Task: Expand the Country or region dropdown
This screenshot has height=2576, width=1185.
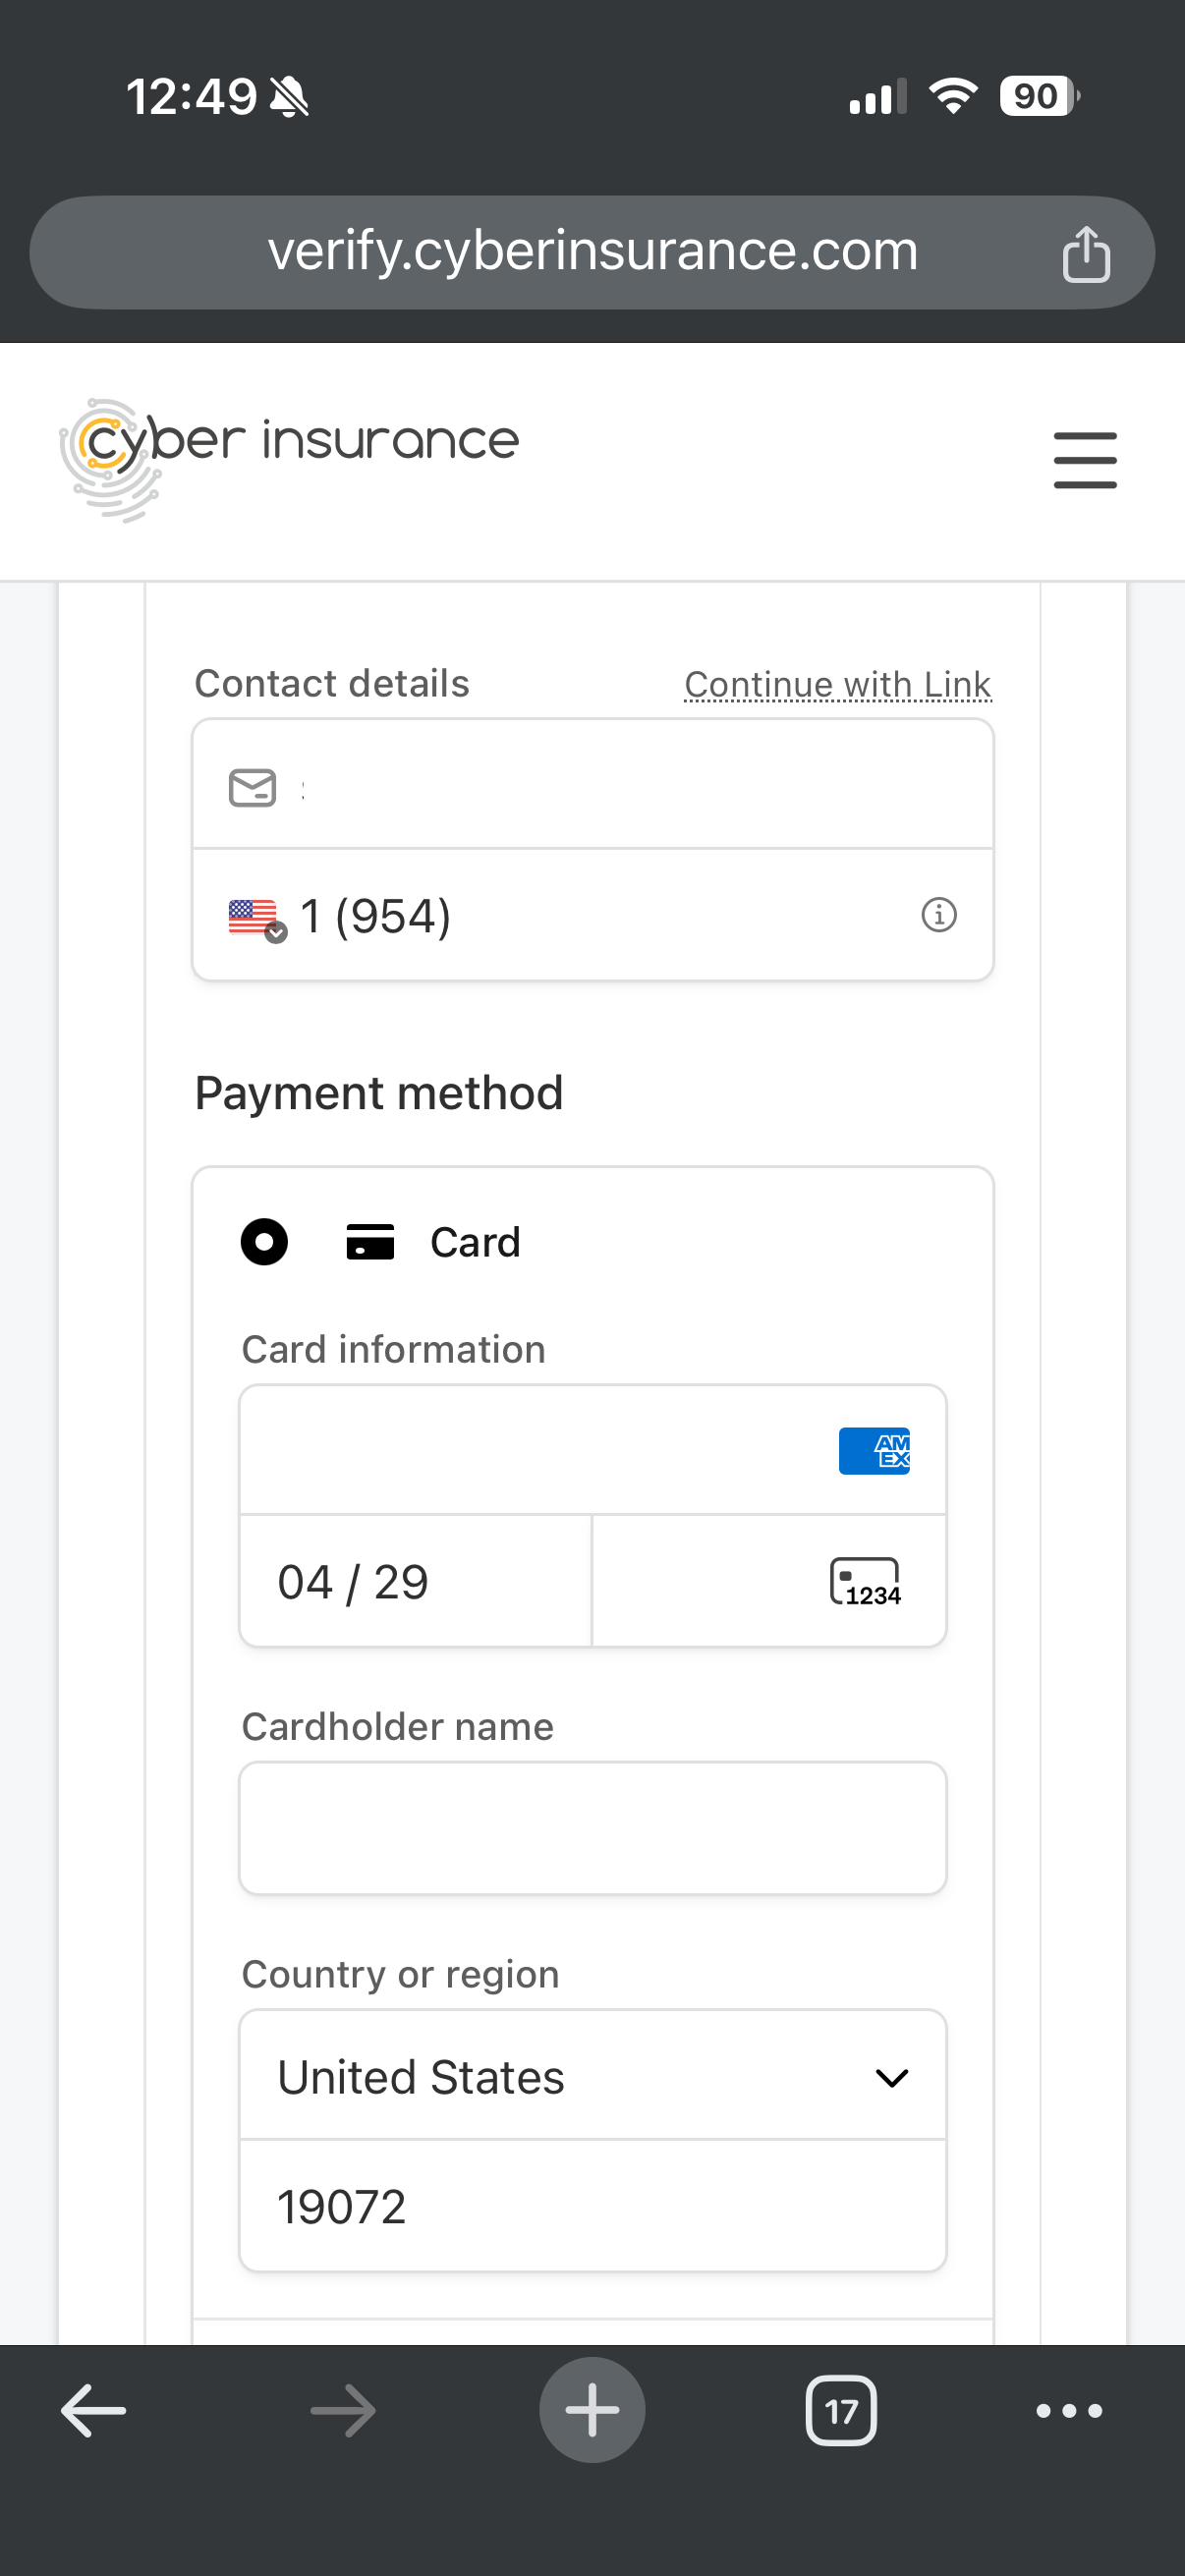Action: (x=893, y=2077)
